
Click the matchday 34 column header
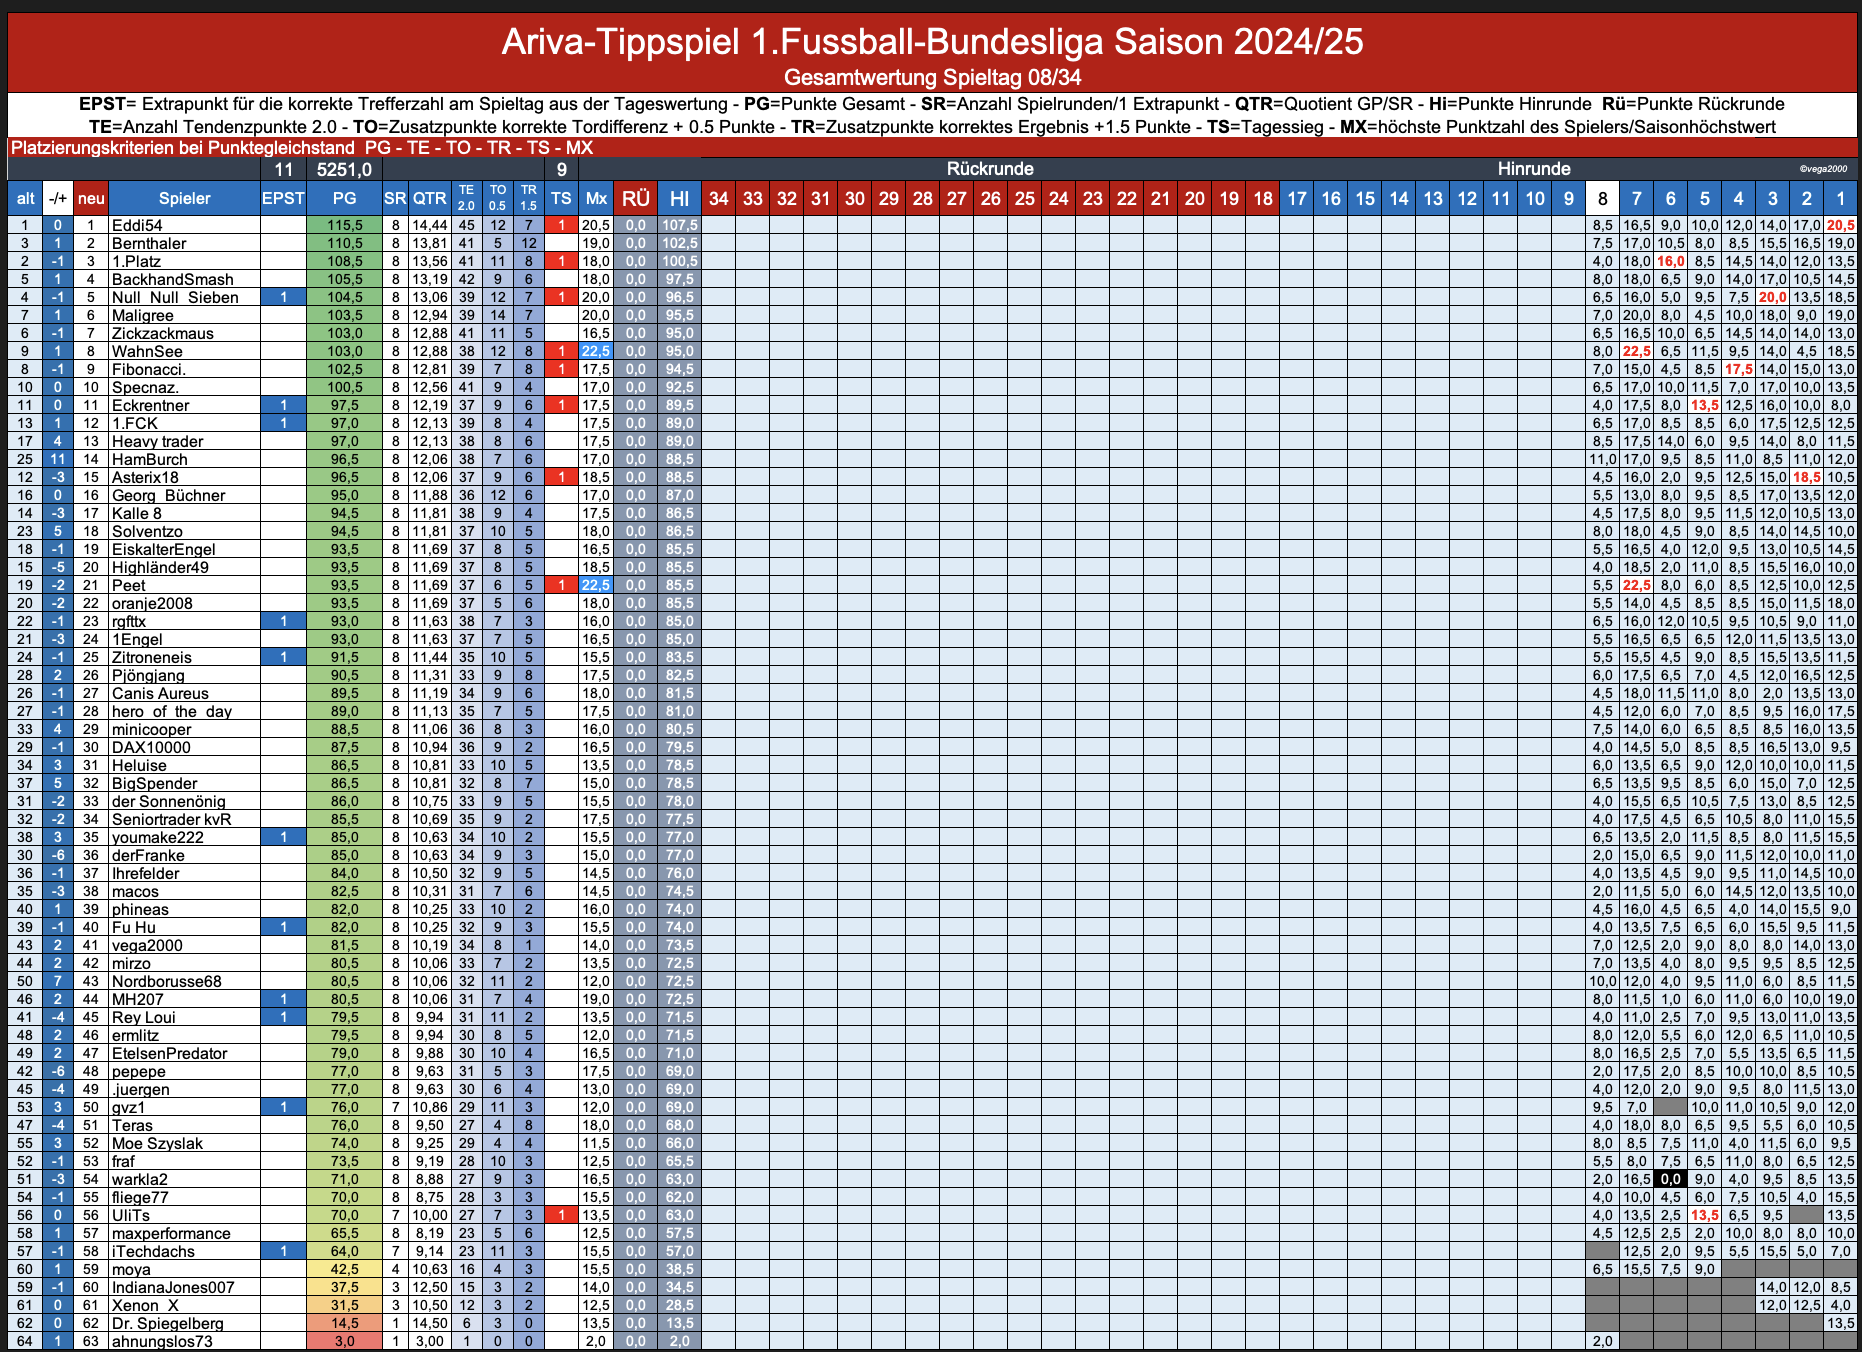point(719,198)
